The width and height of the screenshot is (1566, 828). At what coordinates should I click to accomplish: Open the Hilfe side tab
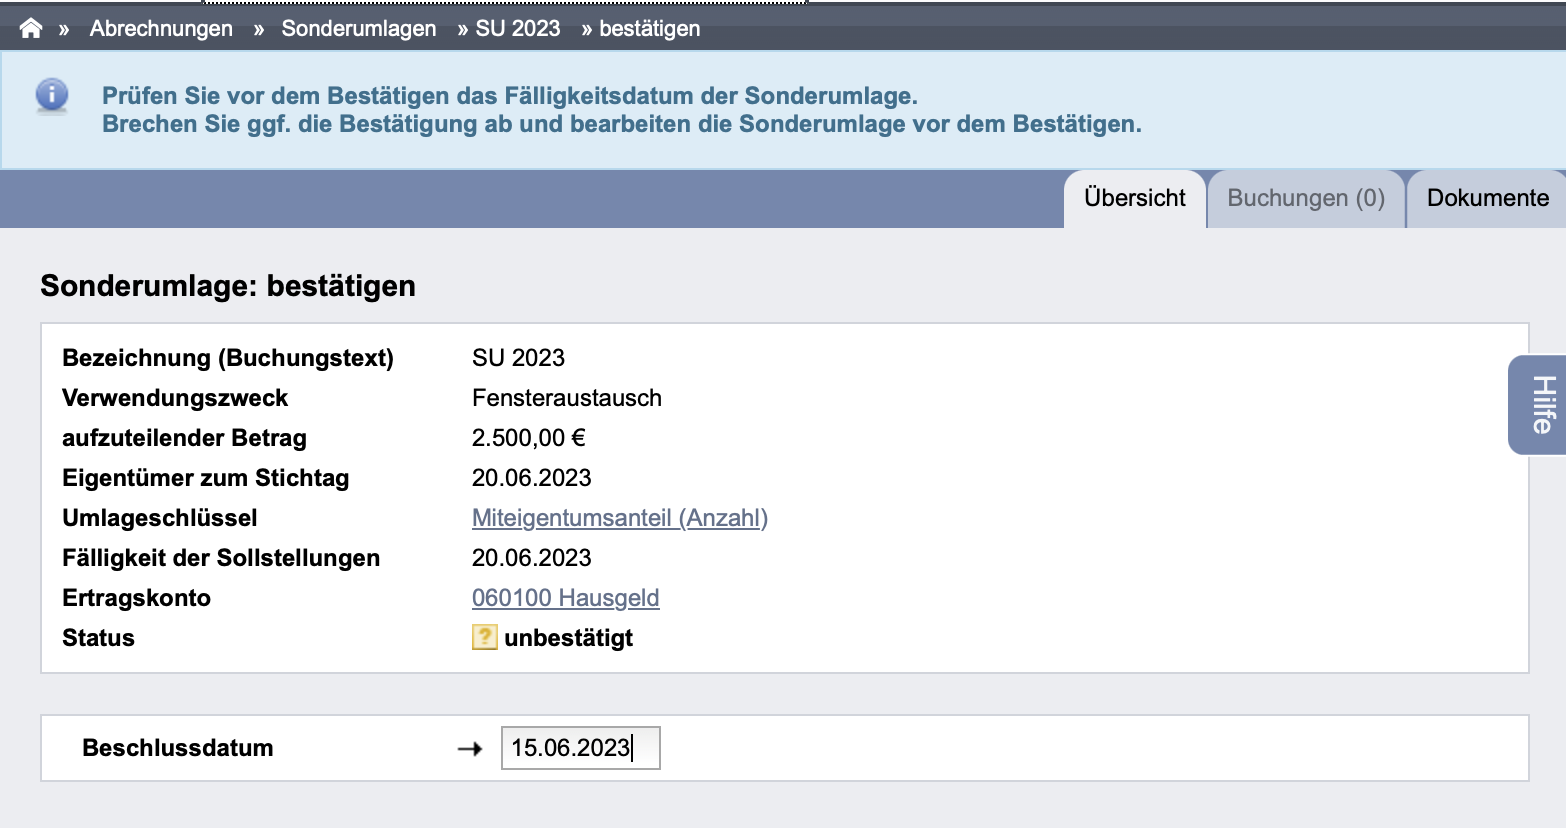click(1538, 405)
